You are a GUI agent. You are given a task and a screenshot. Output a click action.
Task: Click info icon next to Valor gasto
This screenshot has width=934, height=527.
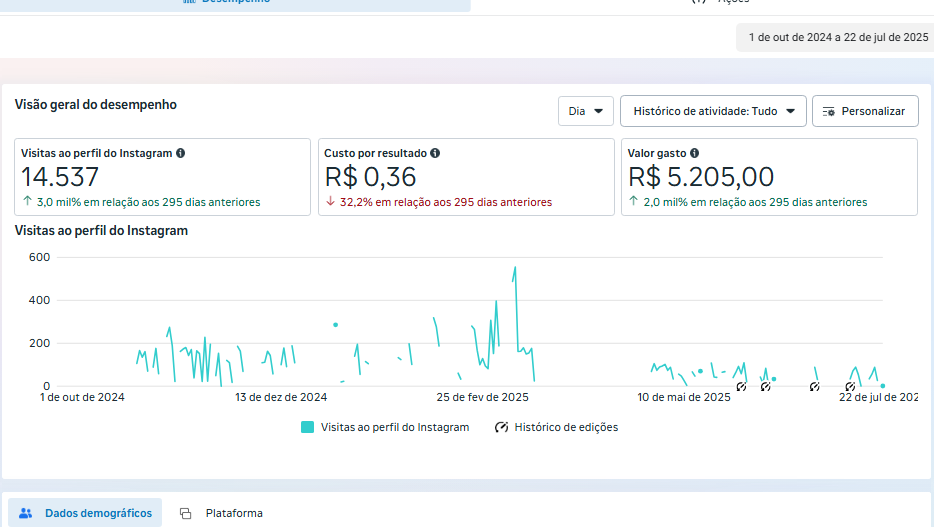[694, 153]
